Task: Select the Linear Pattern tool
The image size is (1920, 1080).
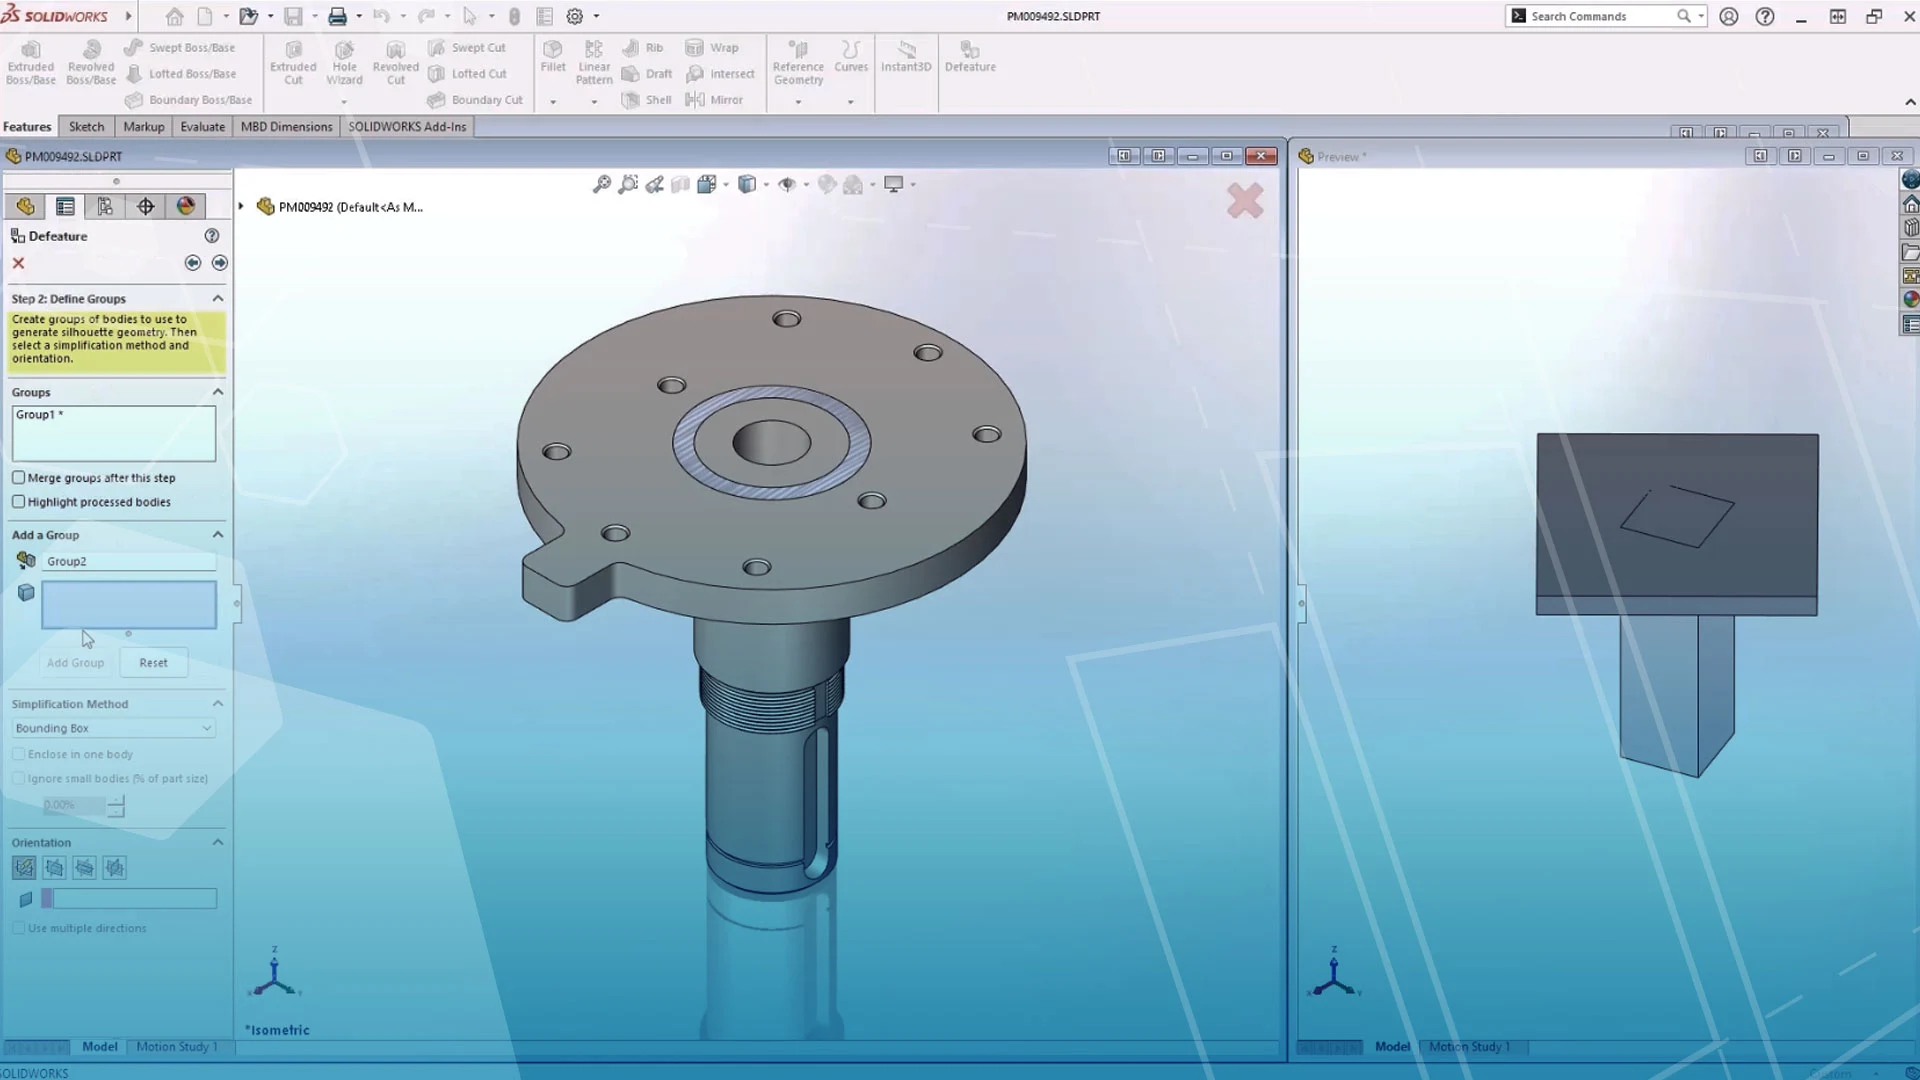Action: 594,64
